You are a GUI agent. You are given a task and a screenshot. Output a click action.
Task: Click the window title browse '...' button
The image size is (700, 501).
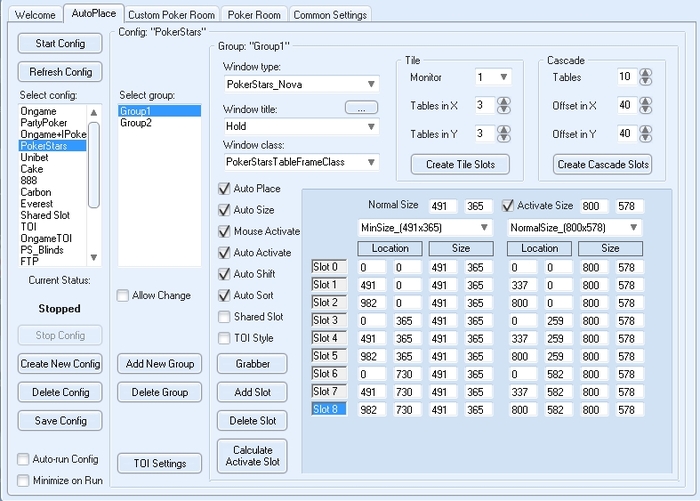[361, 108]
